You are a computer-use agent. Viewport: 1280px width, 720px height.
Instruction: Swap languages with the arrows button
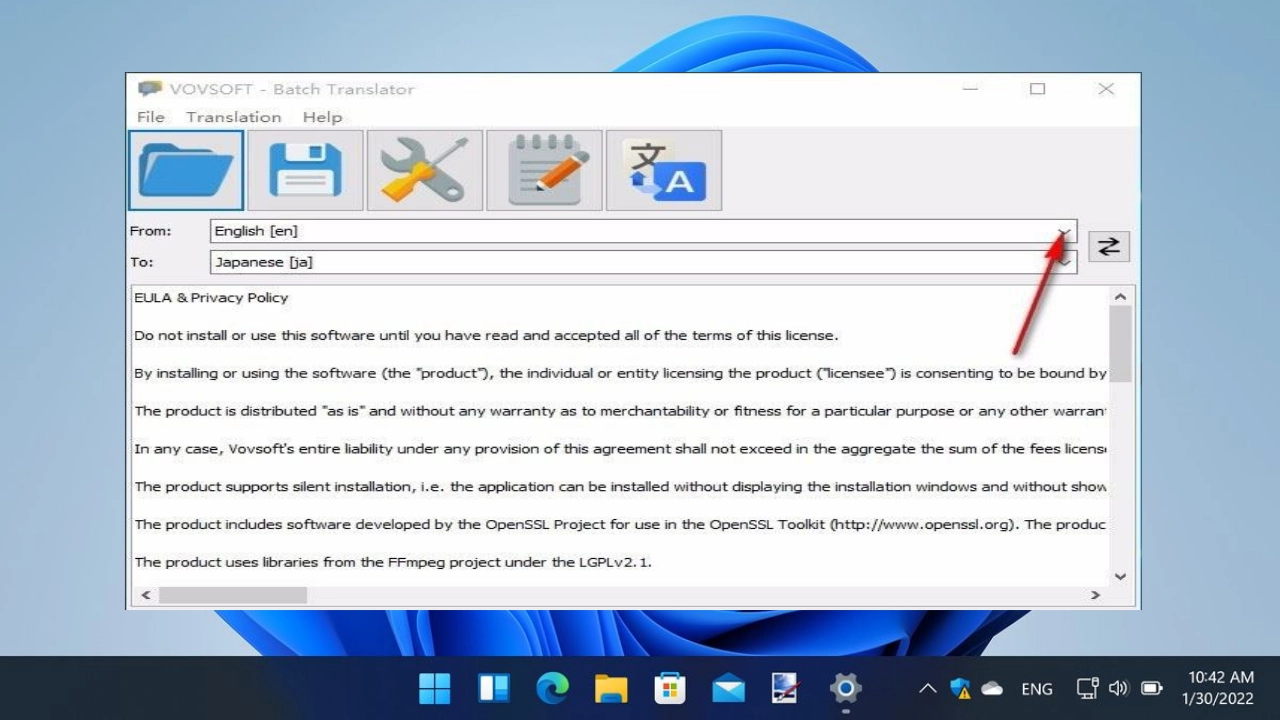click(1108, 246)
